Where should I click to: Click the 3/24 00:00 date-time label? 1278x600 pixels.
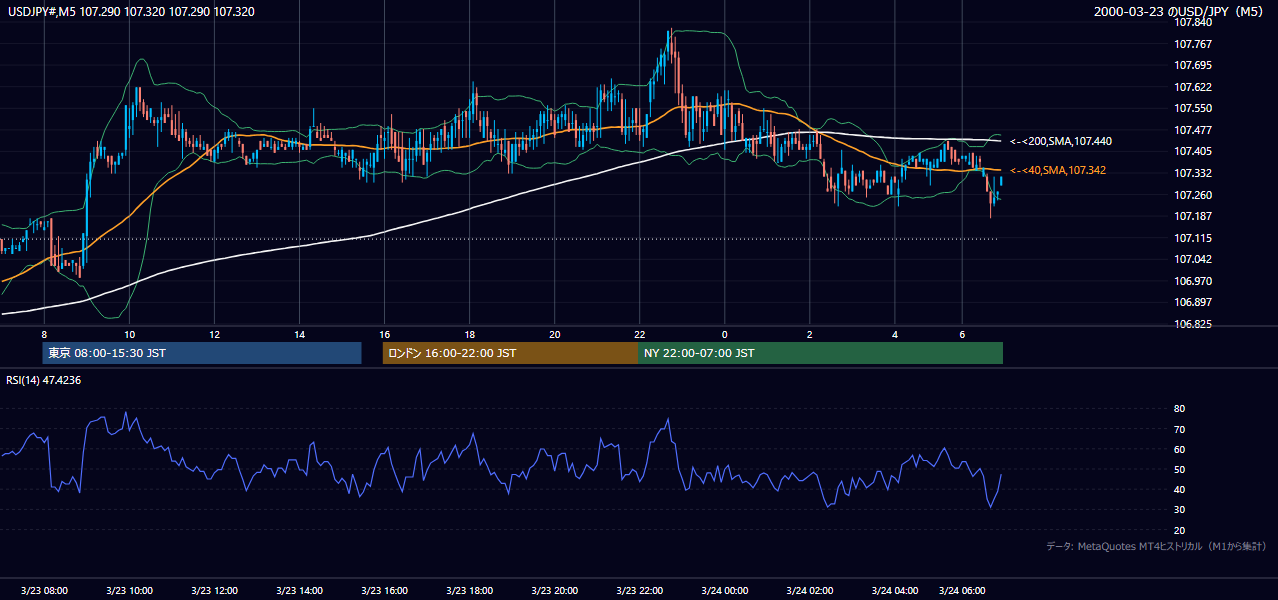point(725,591)
